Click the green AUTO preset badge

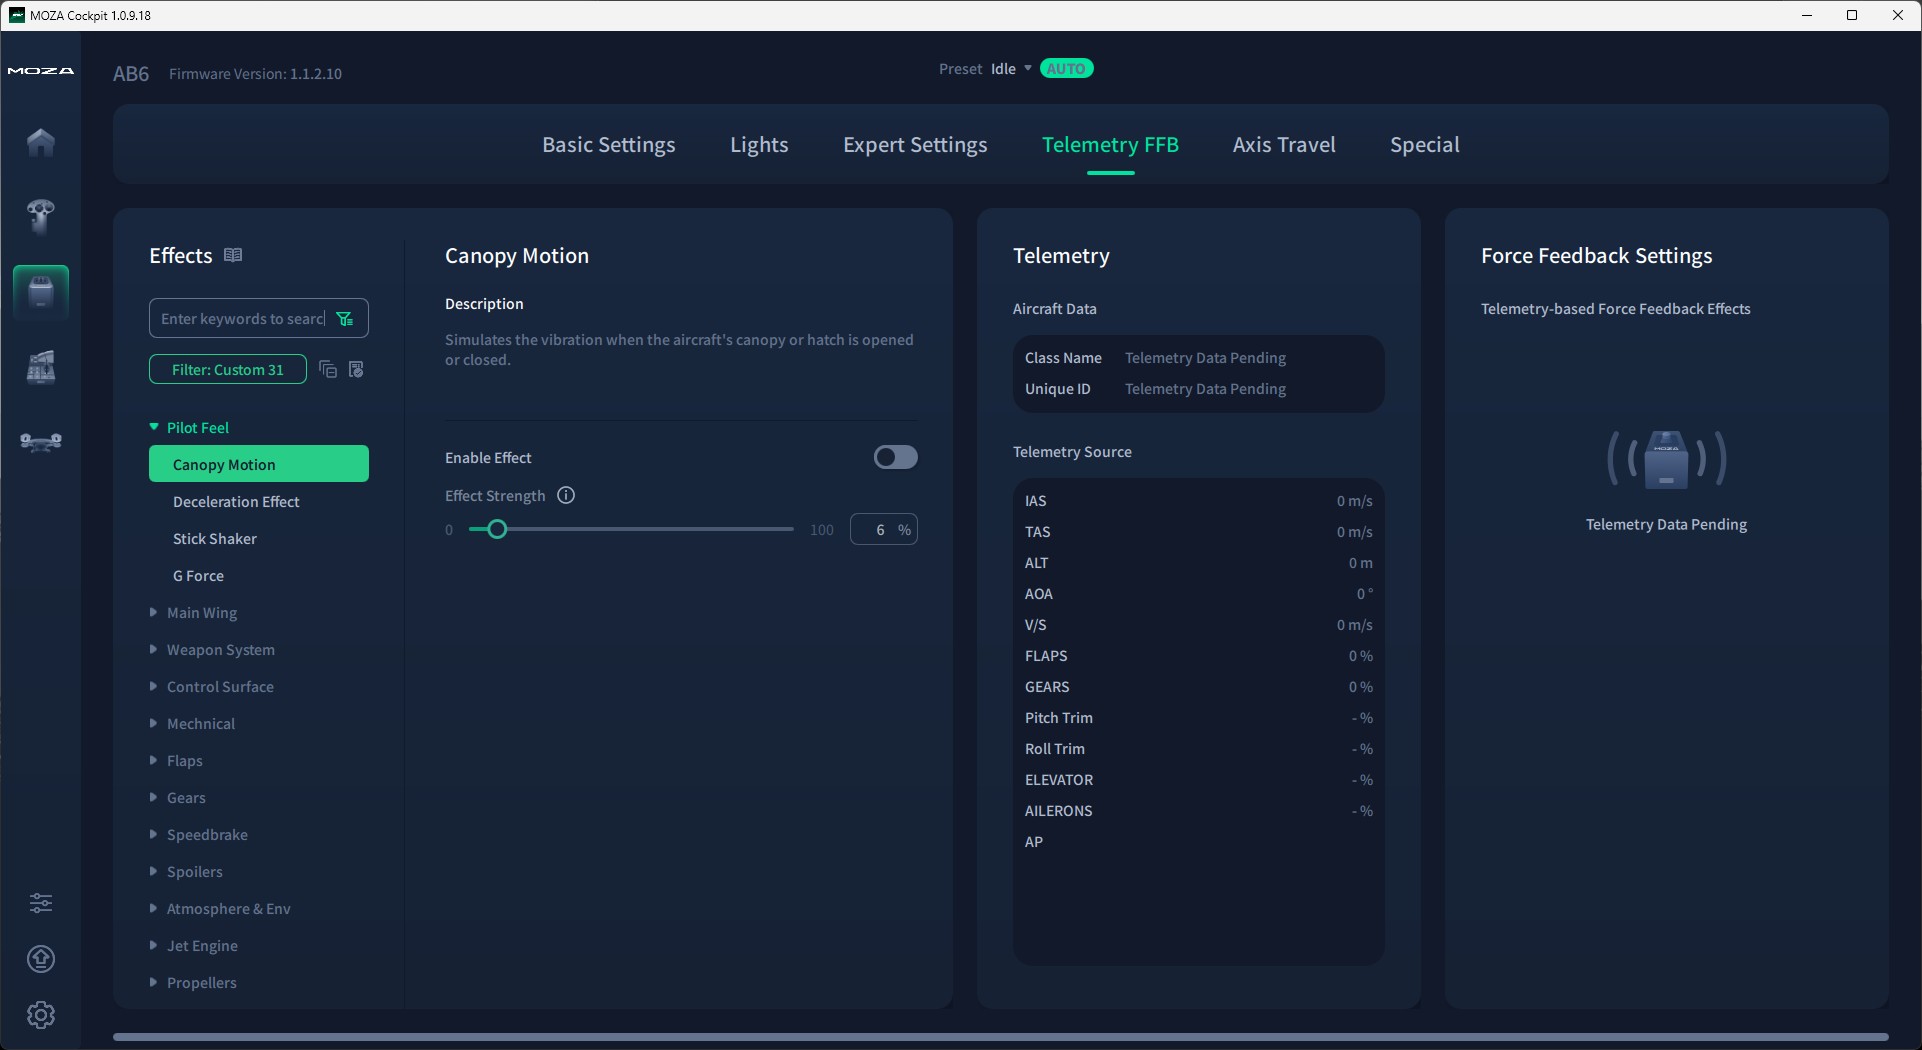click(1067, 69)
